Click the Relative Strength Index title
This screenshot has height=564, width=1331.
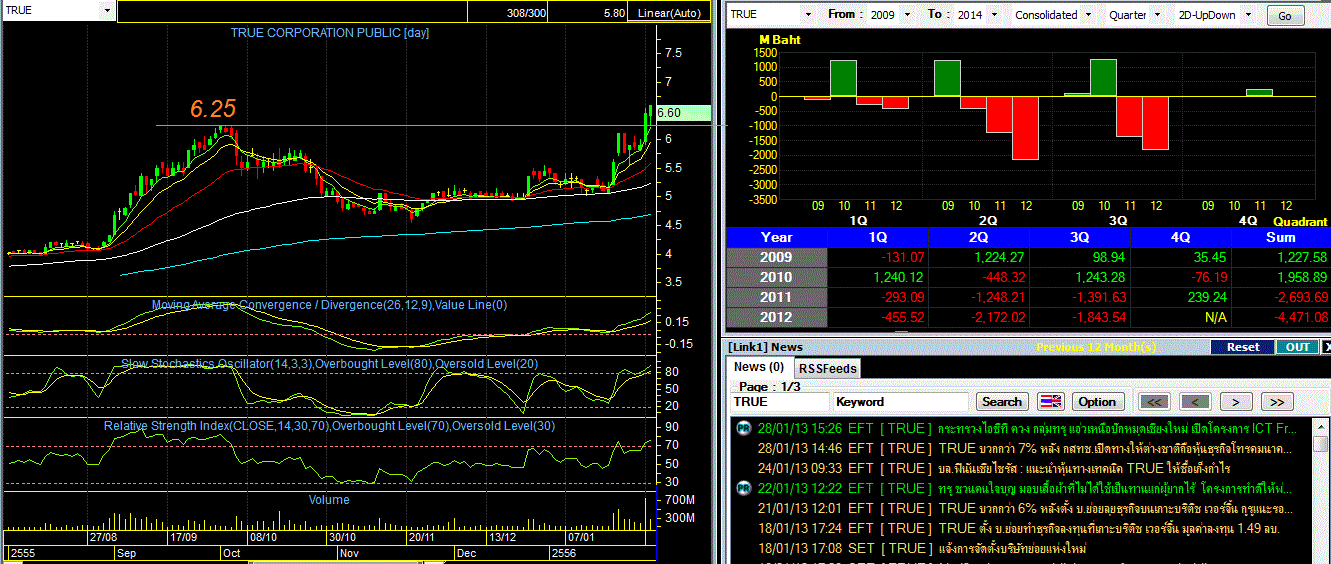[329, 426]
